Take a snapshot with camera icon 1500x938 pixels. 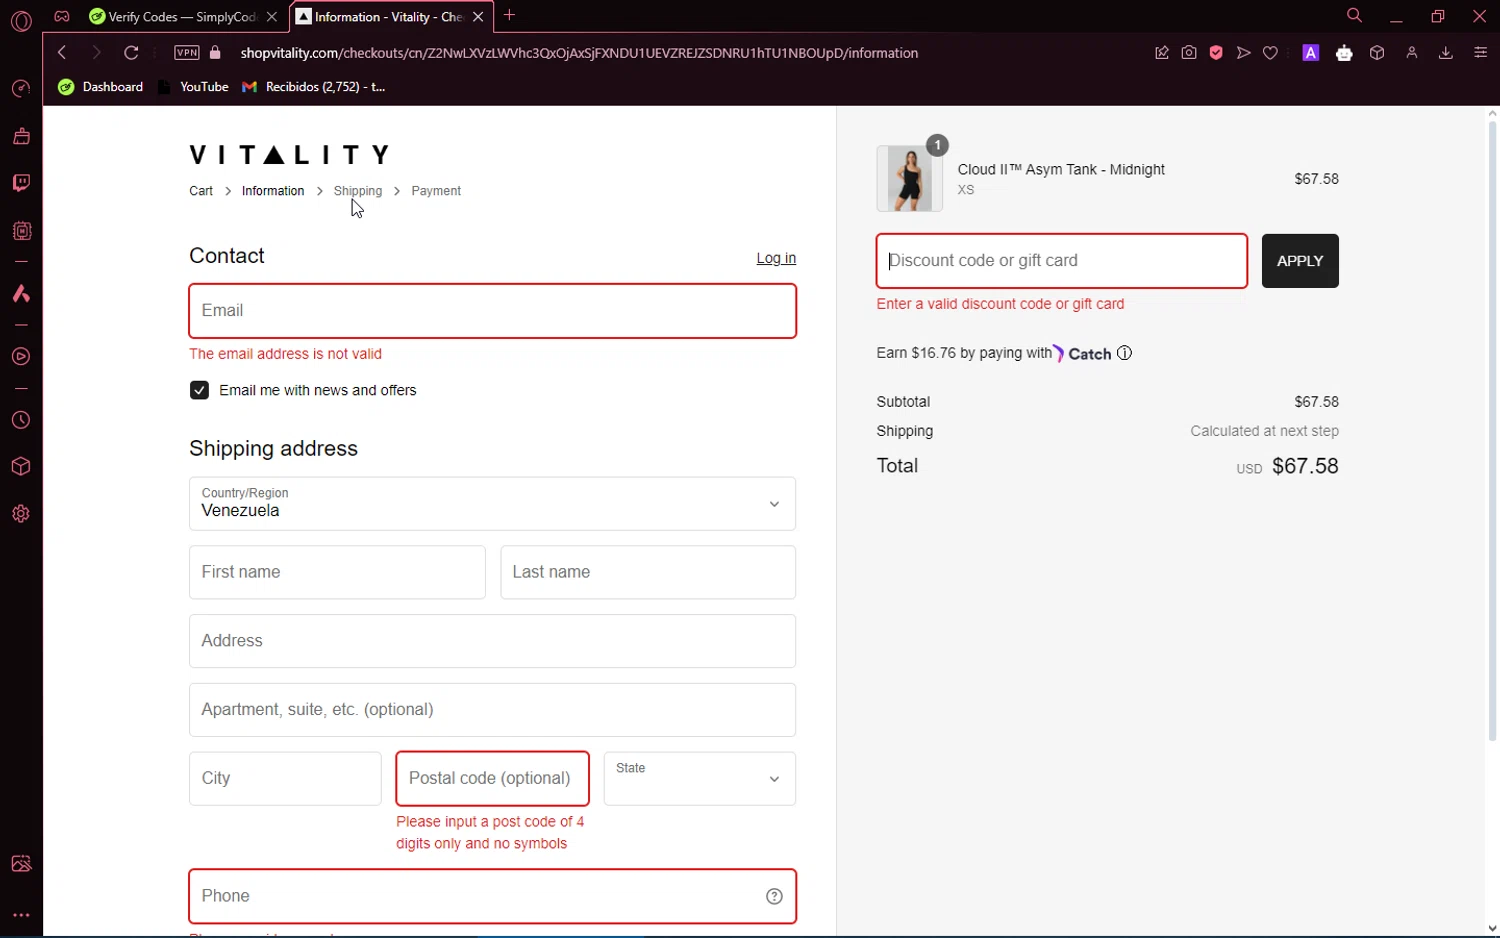[x=1189, y=53]
